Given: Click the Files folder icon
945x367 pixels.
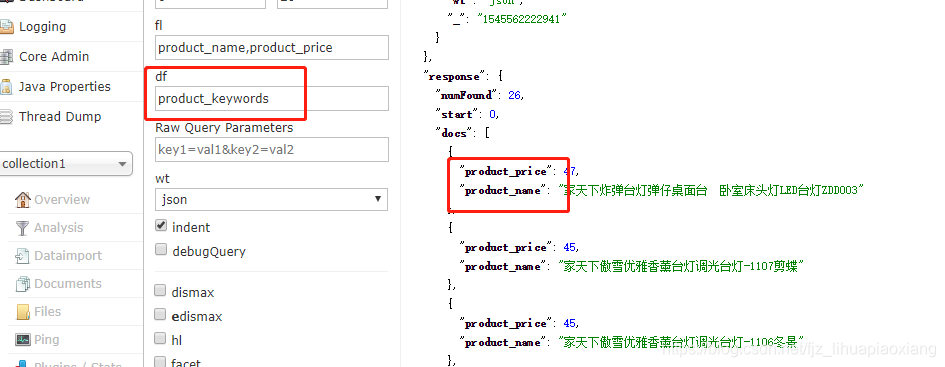Looking at the screenshot, I should pyautogui.click(x=22, y=312).
